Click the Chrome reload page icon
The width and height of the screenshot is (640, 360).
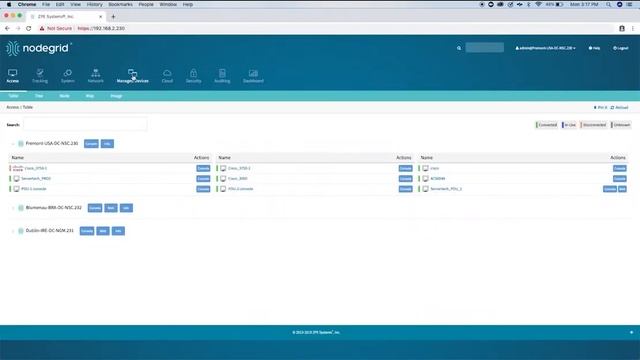pos(29,29)
